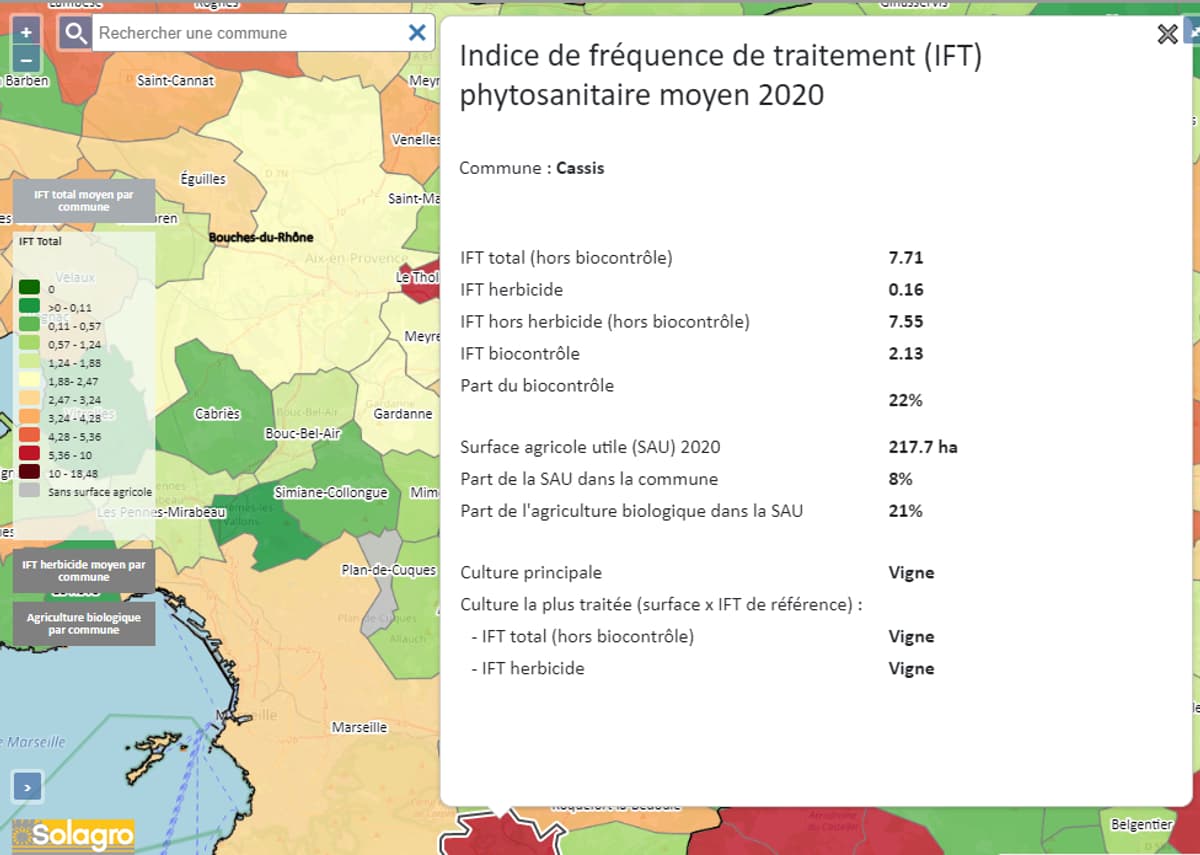Show Agriculture biologique par commune layer

(x=83, y=624)
